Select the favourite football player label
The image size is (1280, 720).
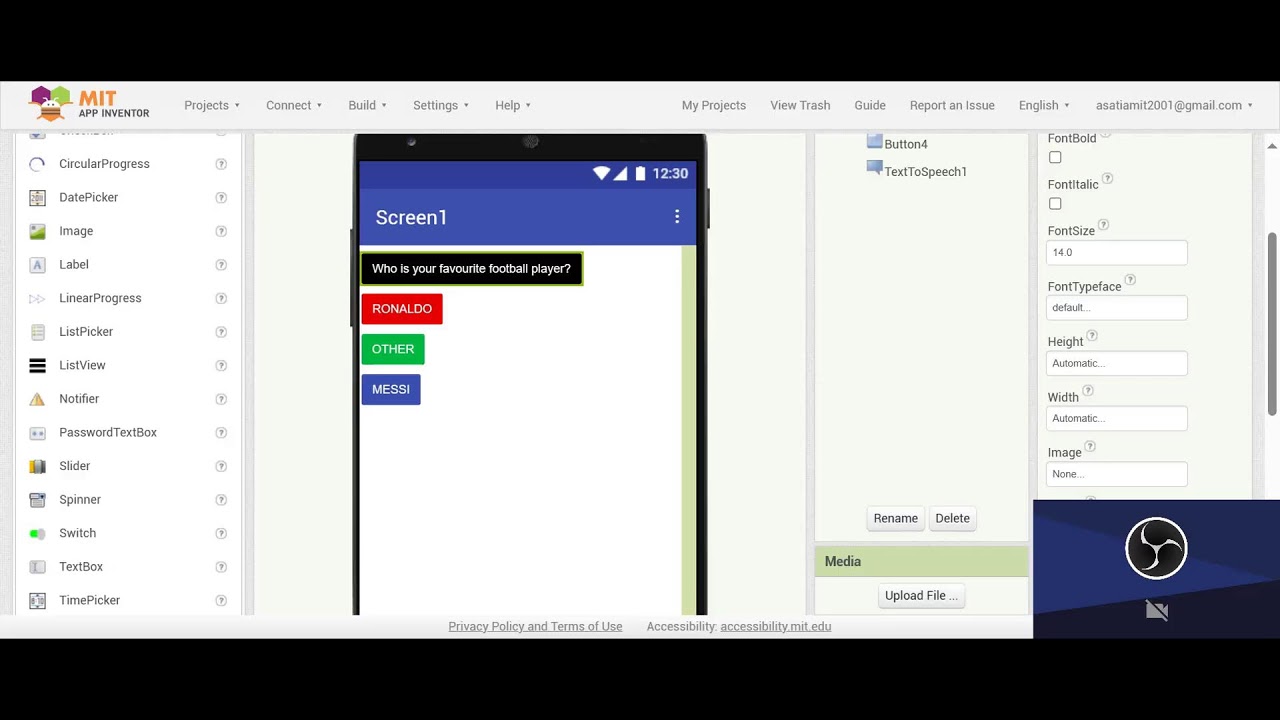click(471, 269)
